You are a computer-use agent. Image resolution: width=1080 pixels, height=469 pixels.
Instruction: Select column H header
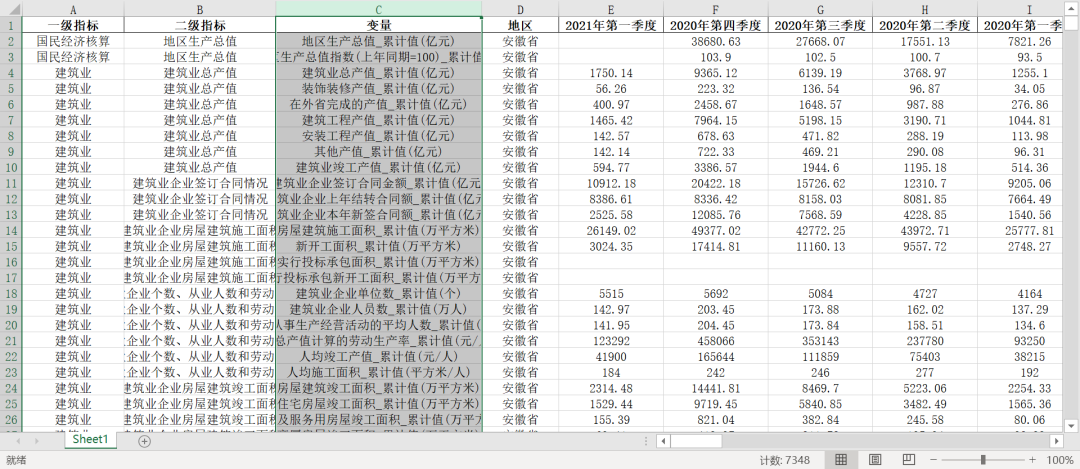(924, 9)
